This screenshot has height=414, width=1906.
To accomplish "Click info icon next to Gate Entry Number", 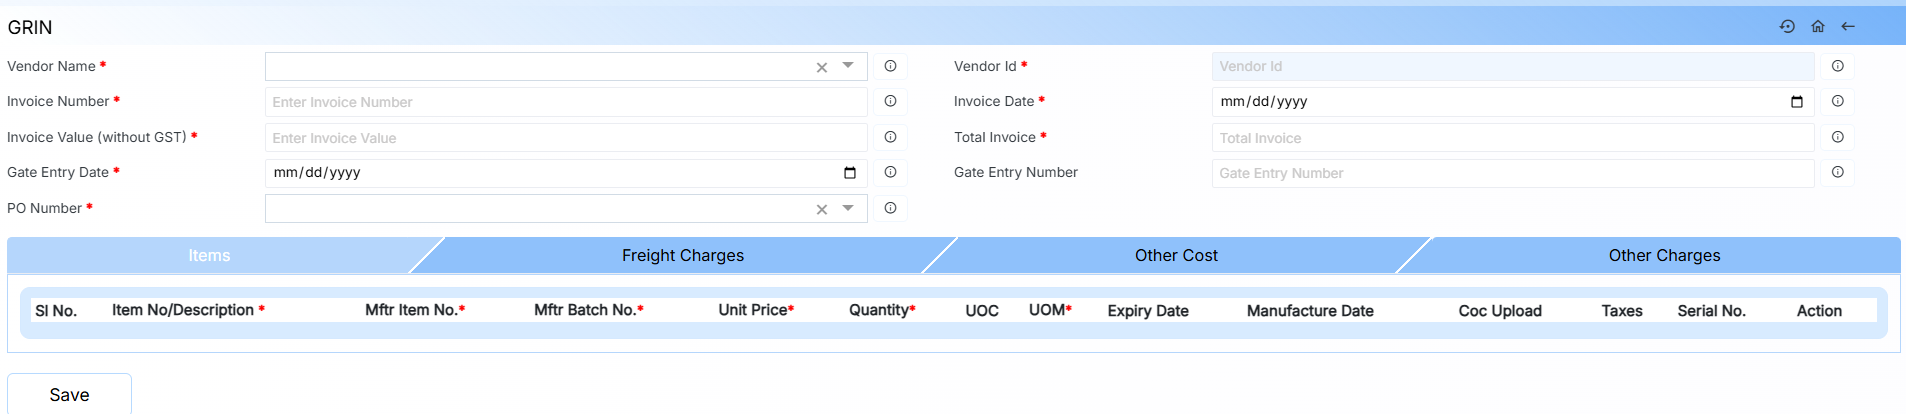I will [1837, 172].
